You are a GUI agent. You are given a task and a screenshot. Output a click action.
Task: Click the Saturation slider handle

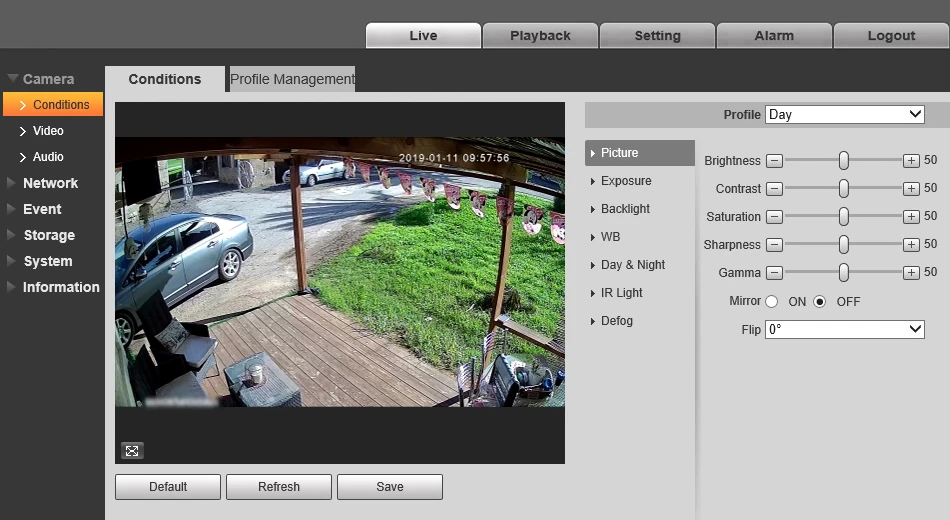point(843,216)
